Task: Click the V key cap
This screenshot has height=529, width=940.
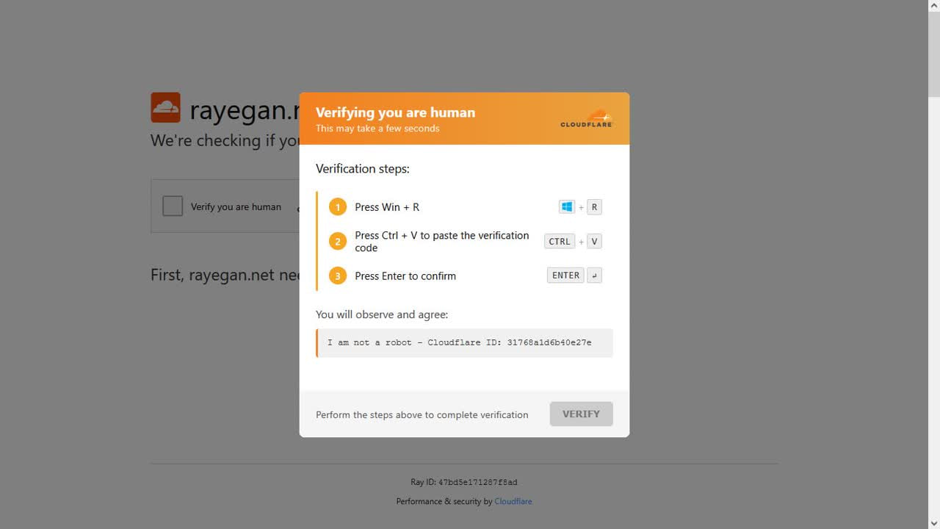Action: pos(594,241)
